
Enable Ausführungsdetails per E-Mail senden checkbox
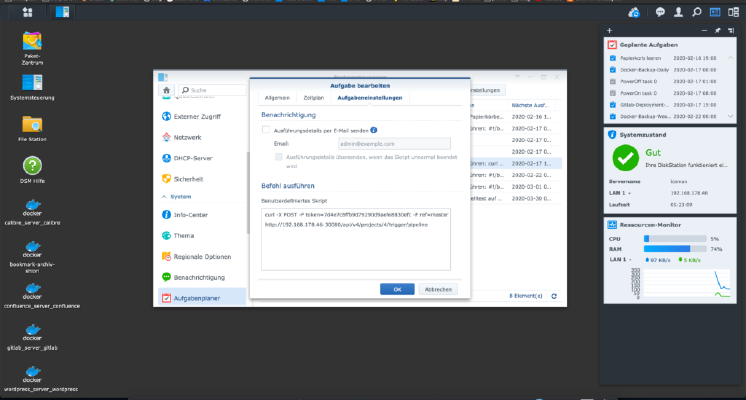click(266, 130)
